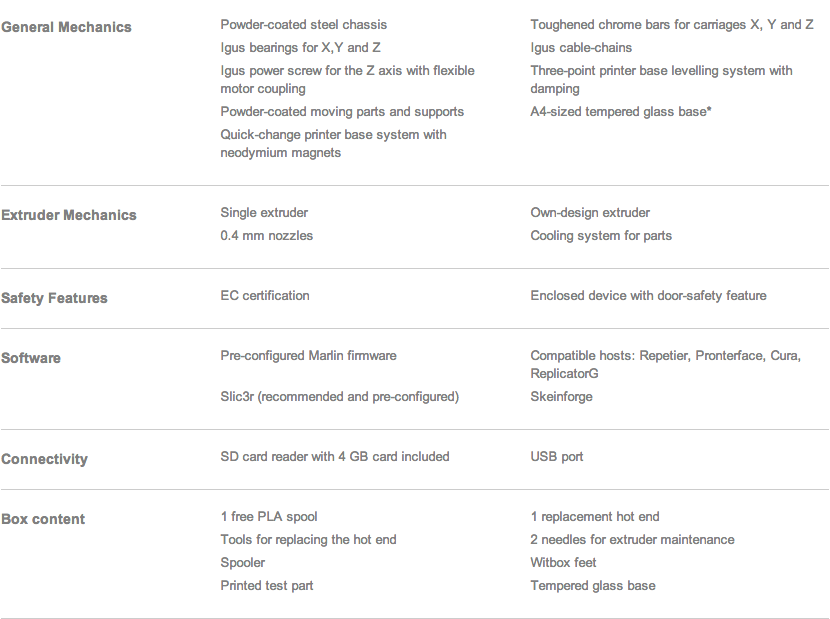Select the Skeinforge entry
This screenshot has width=830, height=619.
click(561, 397)
